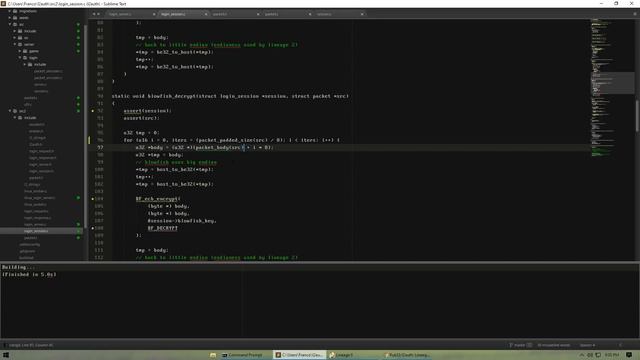Collapse the include folder under src2
Viewport: 640px width, 360px height.
[15, 118]
